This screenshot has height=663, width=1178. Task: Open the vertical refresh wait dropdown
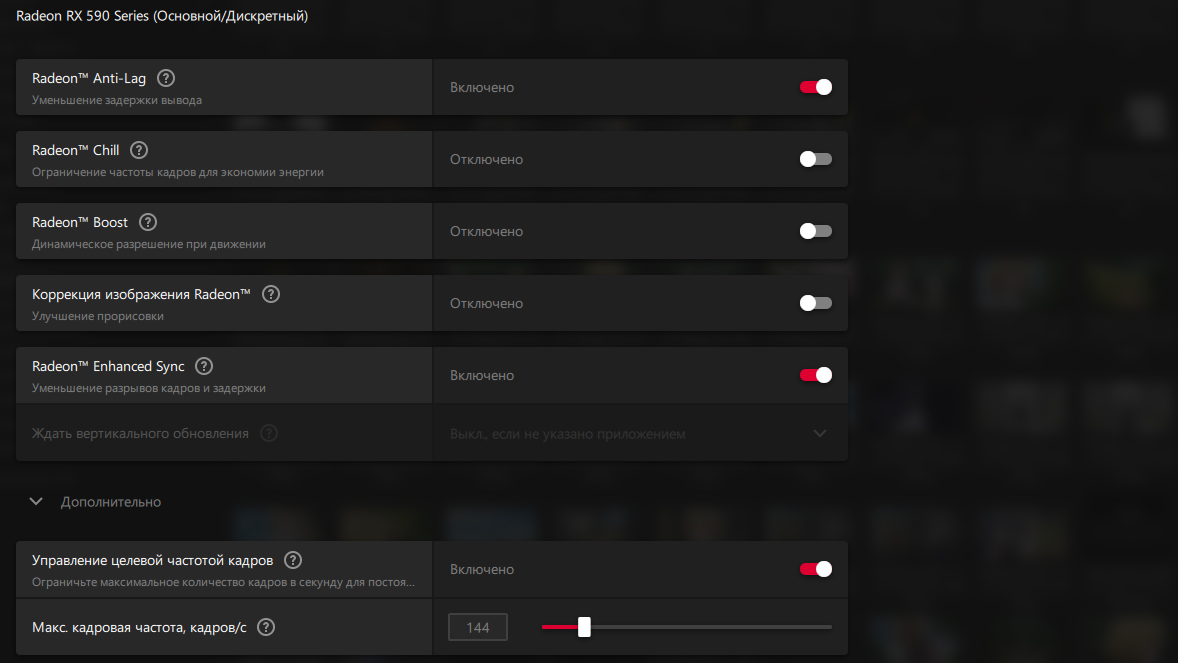640,434
